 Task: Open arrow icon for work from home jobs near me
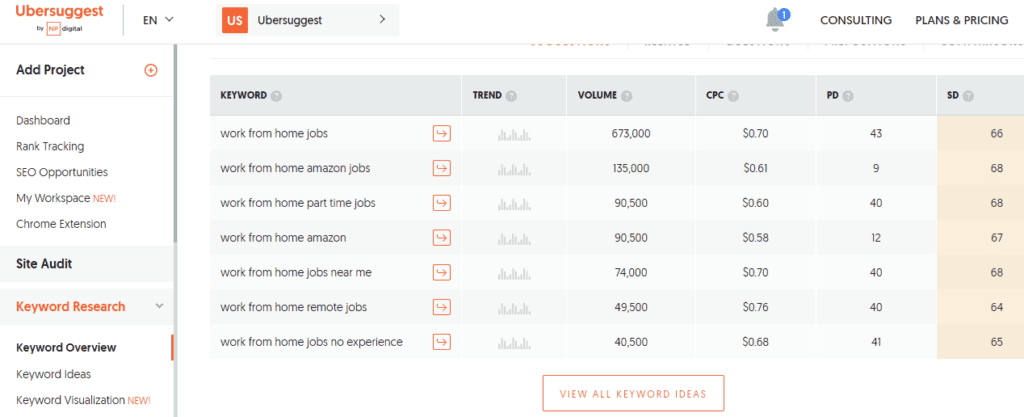pos(442,272)
